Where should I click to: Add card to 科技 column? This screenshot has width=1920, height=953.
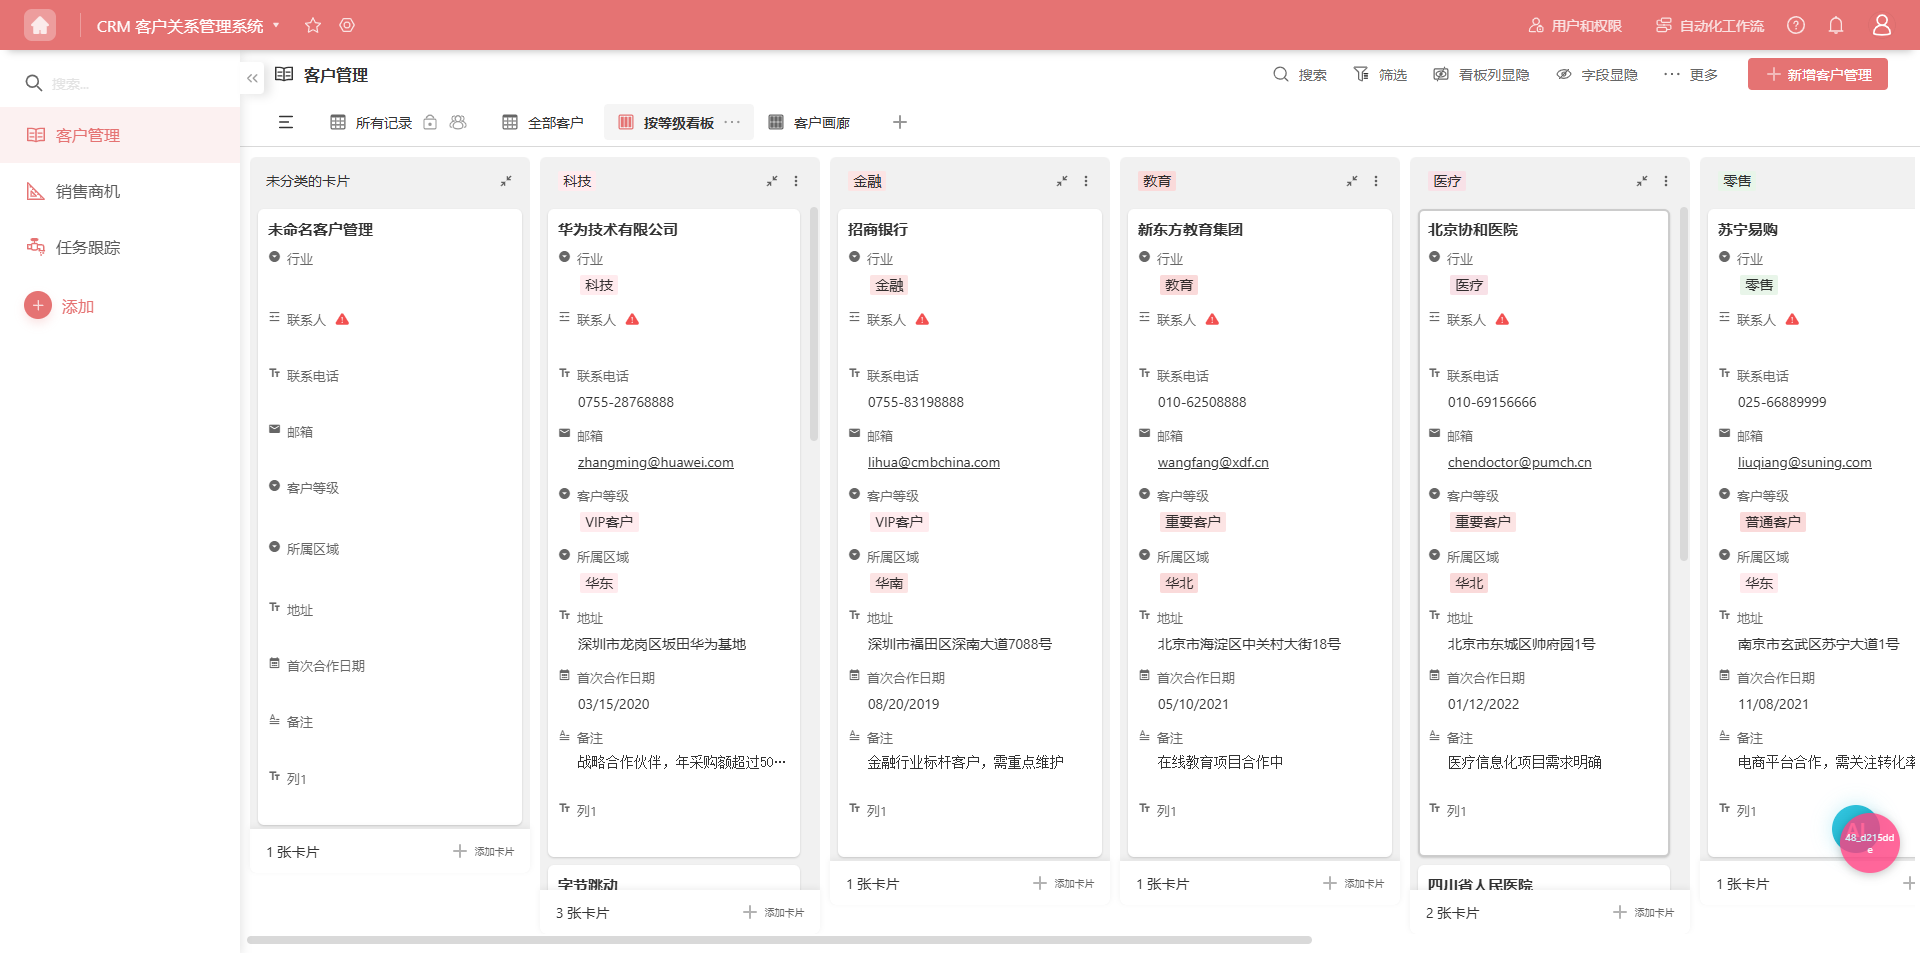tap(774, 913)
